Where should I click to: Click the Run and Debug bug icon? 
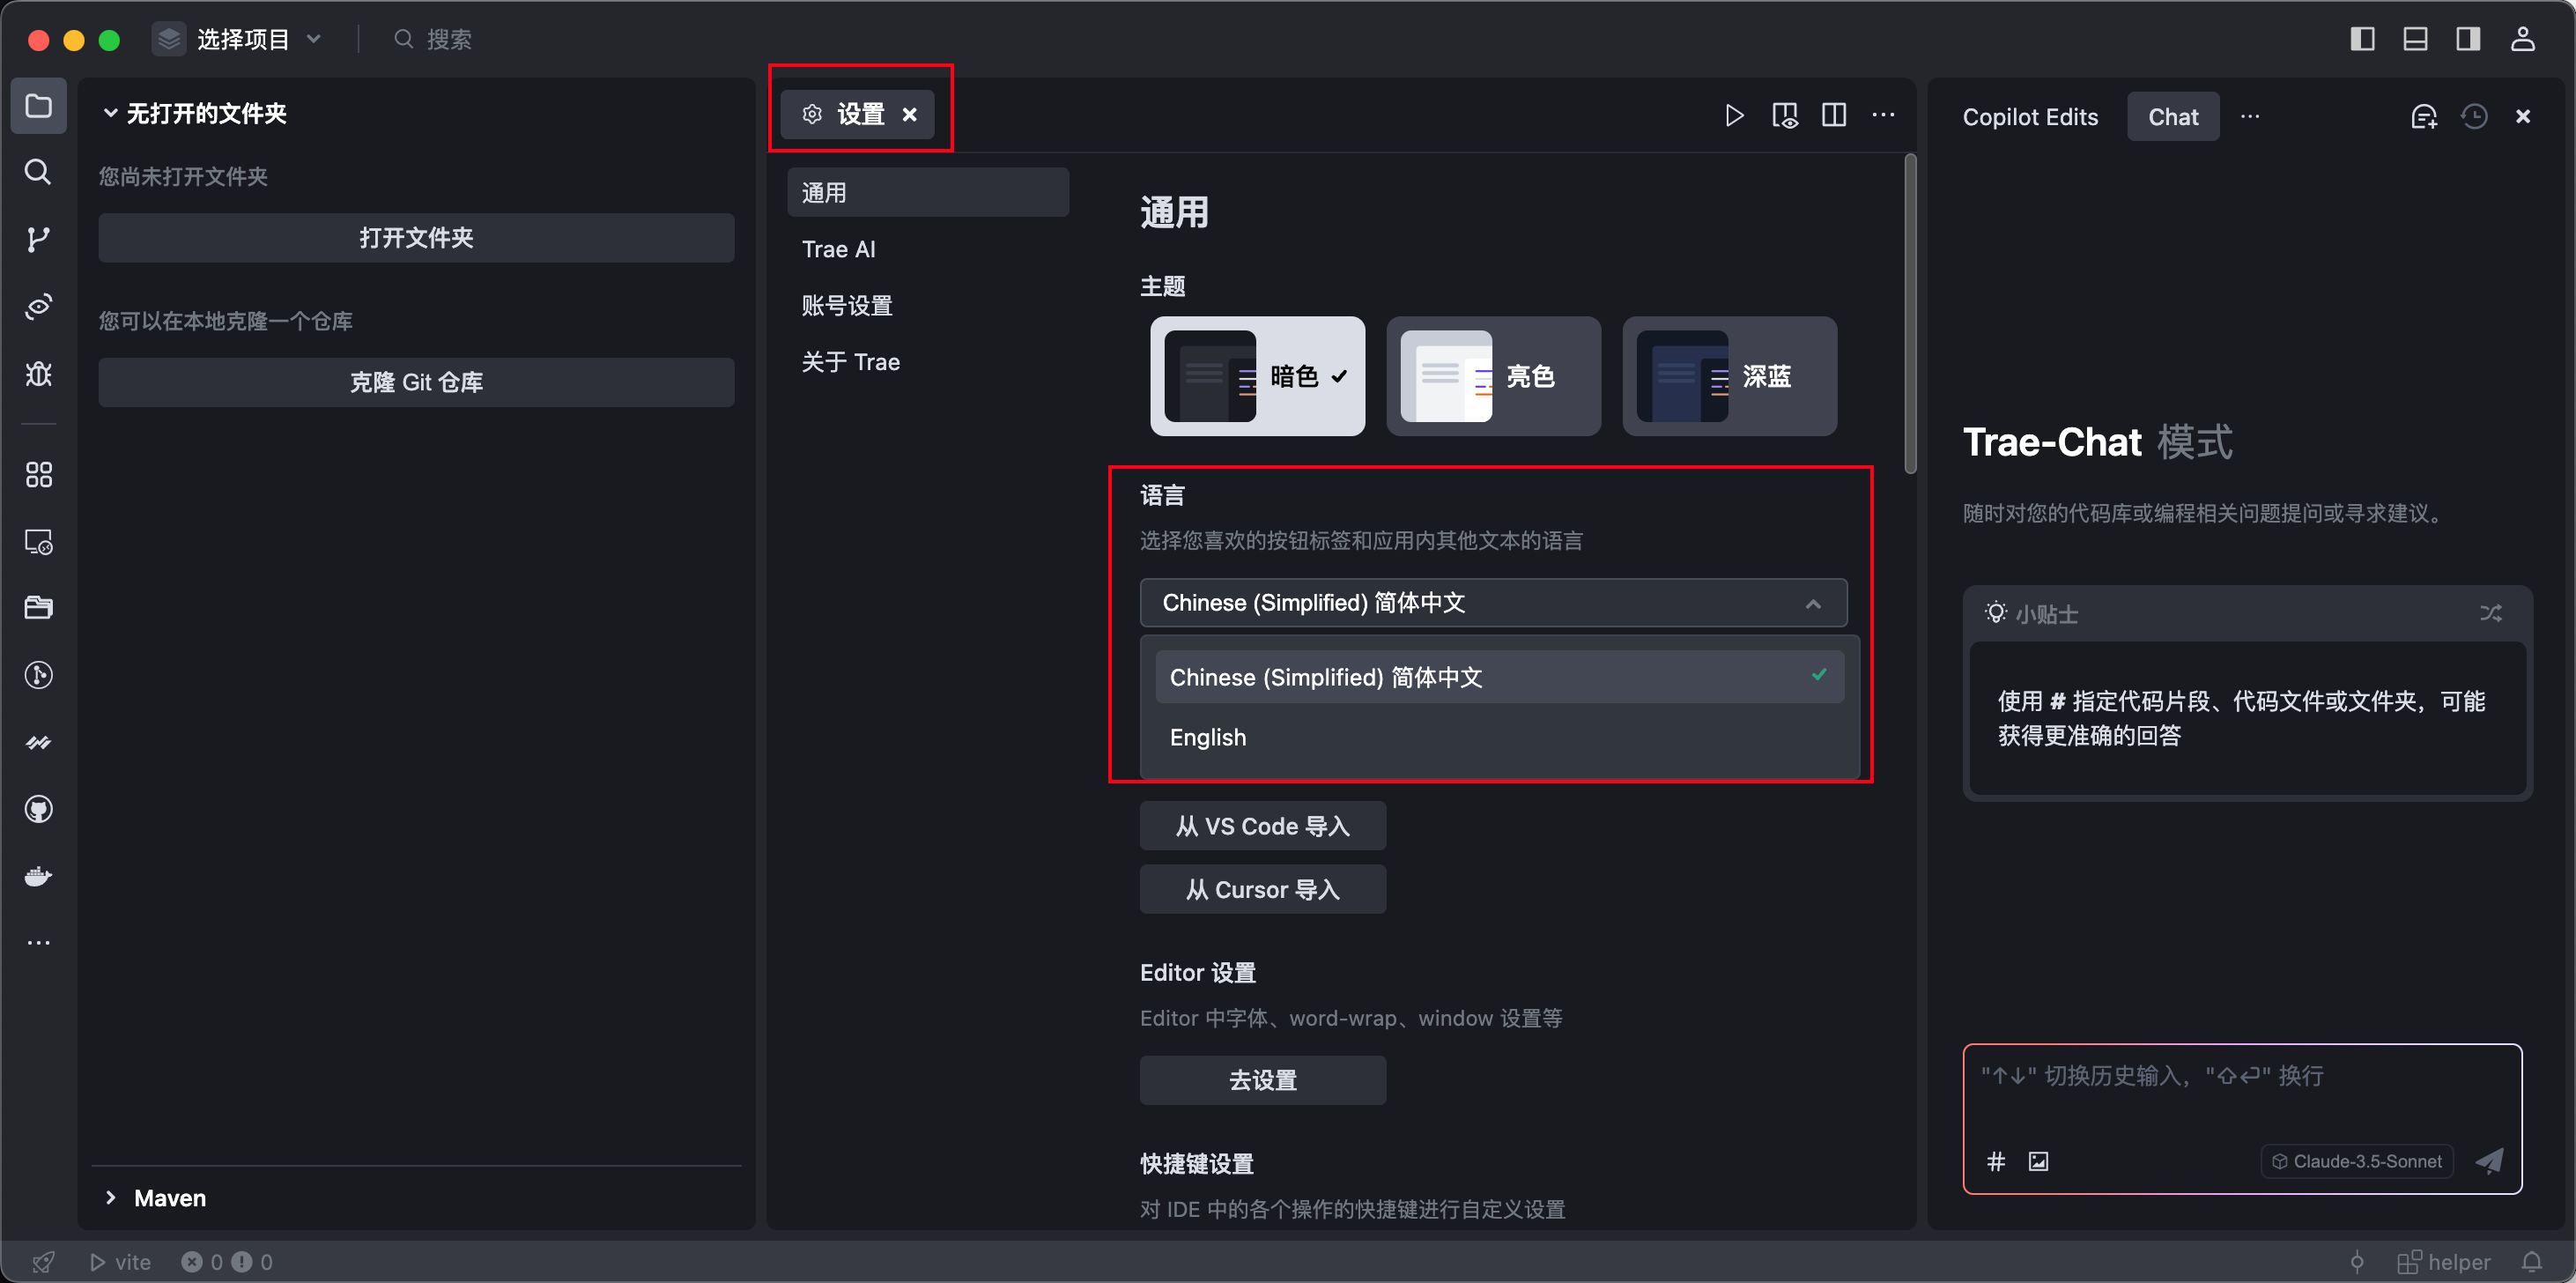[x=38, y=373]
